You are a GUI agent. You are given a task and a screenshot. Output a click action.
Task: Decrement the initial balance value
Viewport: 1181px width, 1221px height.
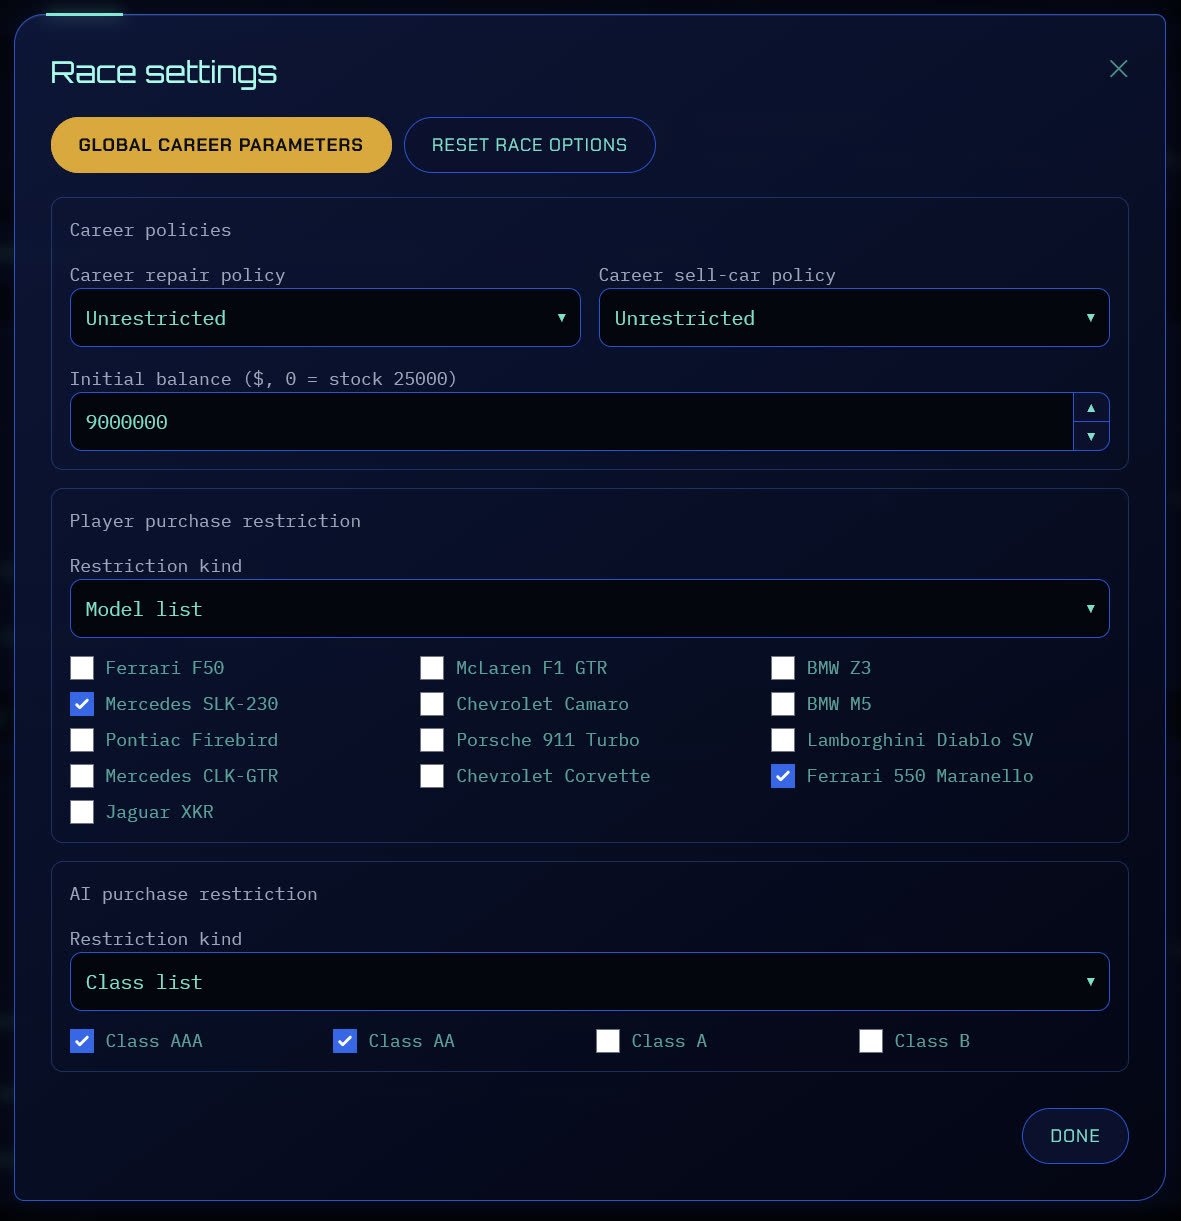(x=1091, y=436)
